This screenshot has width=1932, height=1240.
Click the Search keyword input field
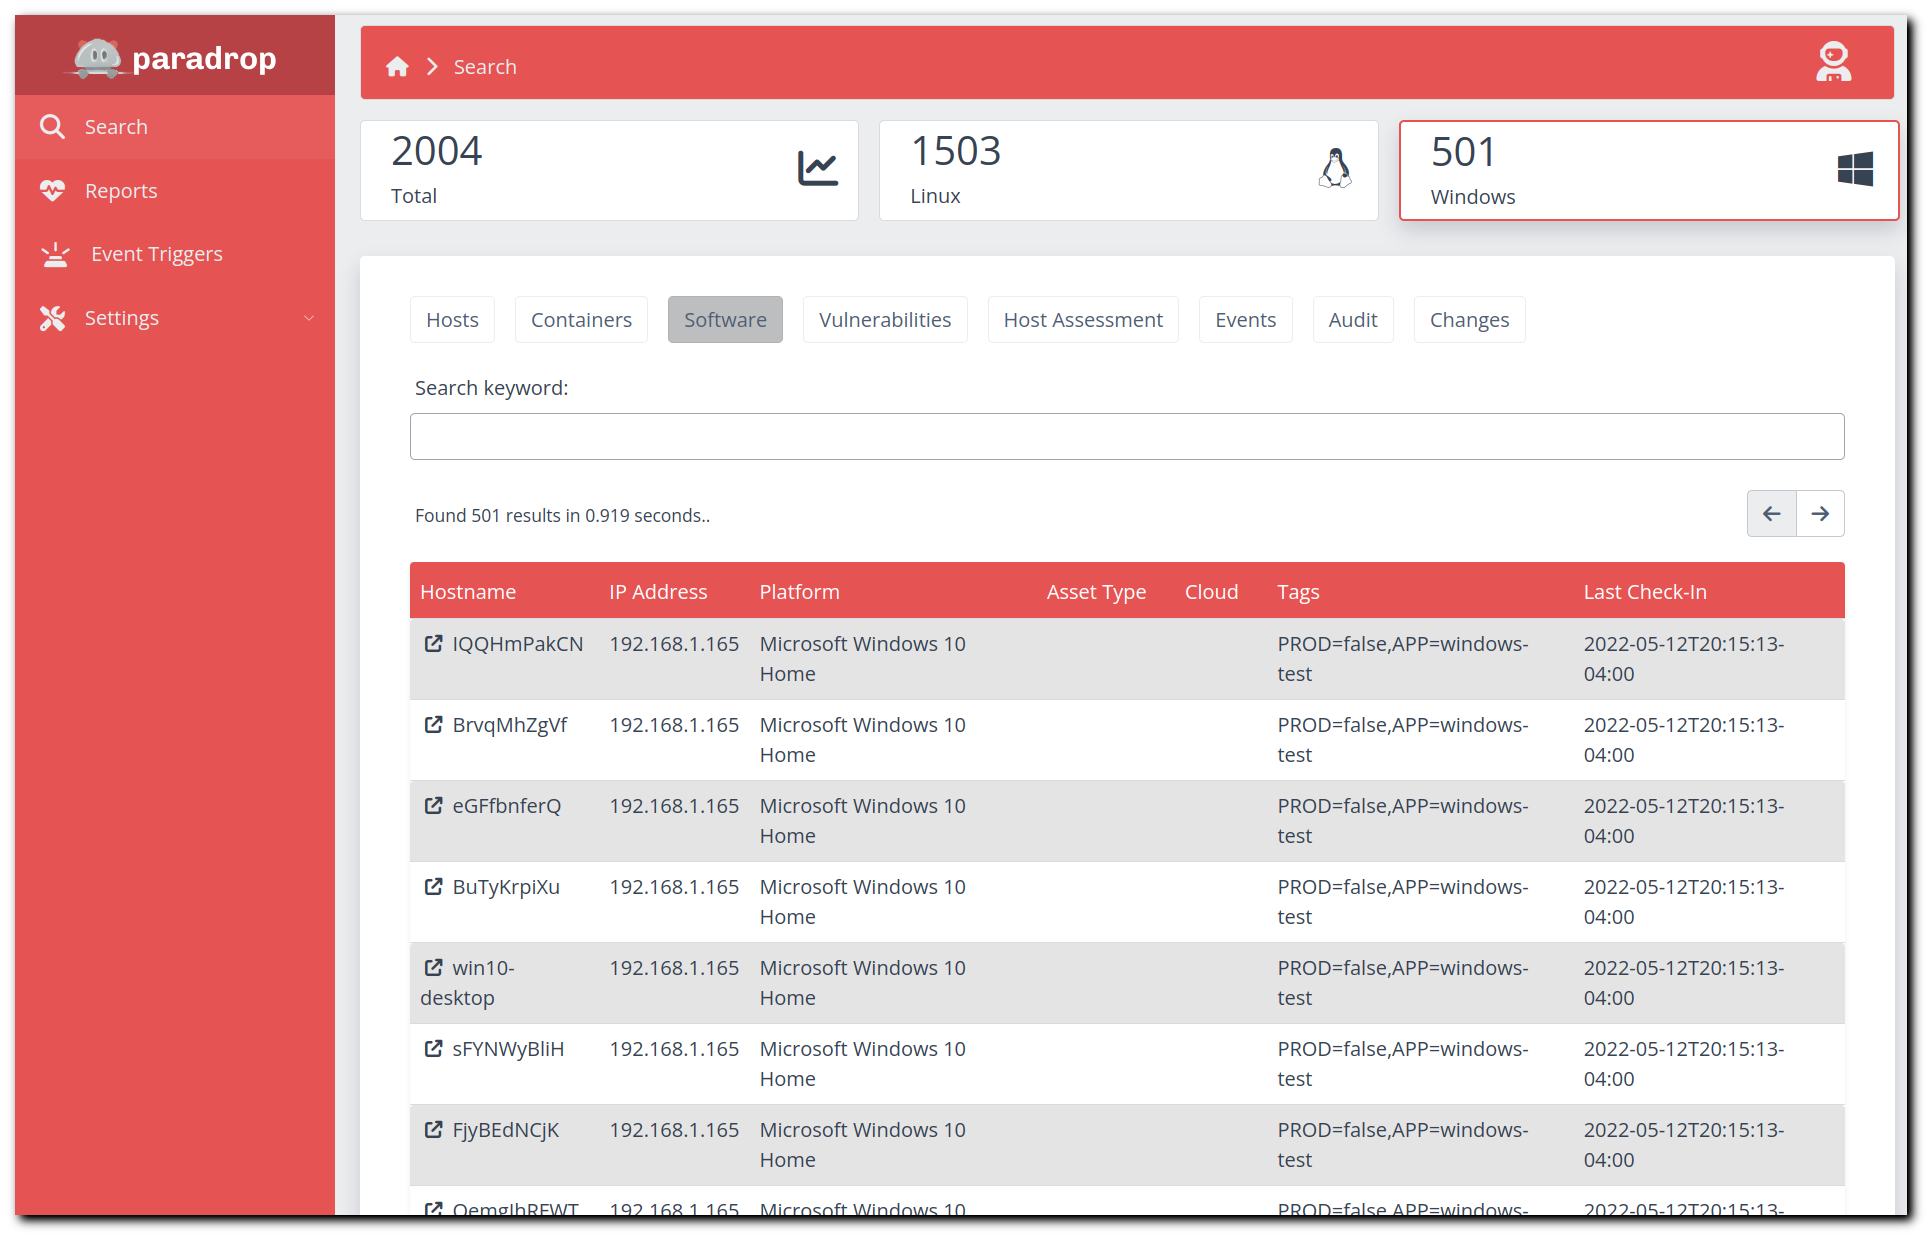tap(1128, 434)
